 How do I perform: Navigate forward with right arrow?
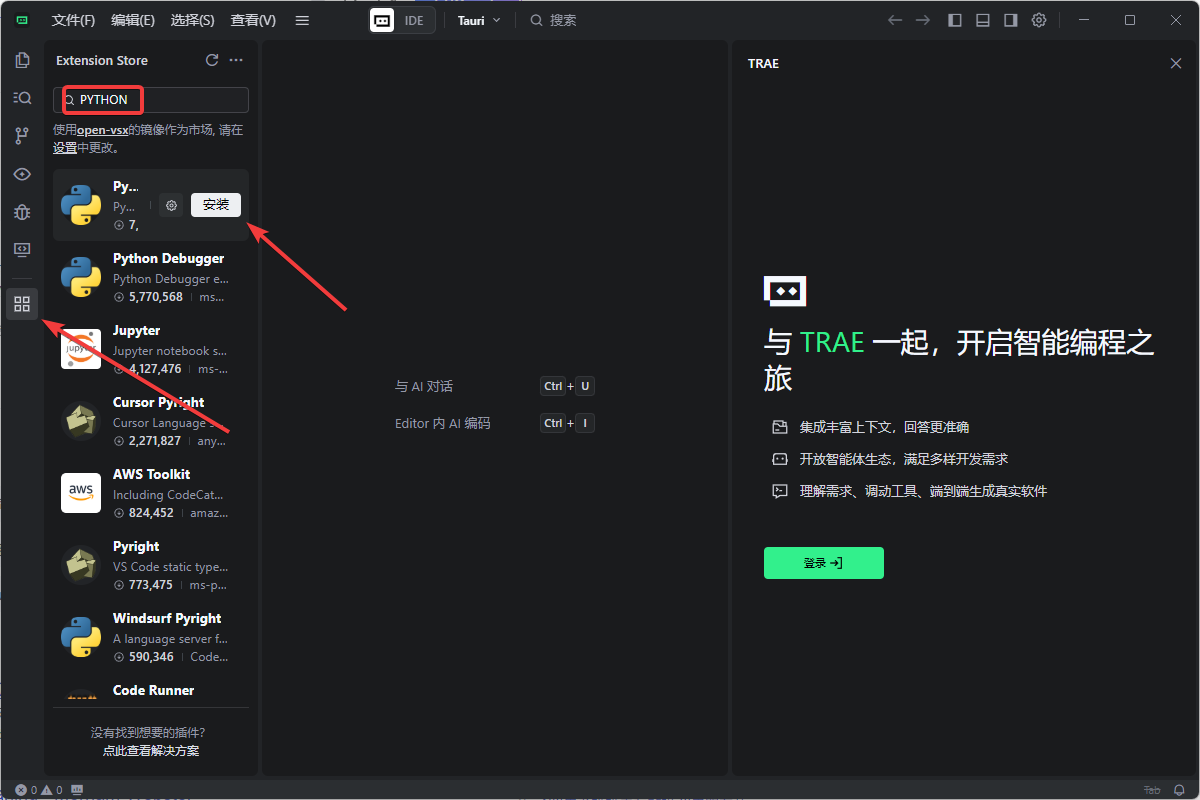[923, 20]
